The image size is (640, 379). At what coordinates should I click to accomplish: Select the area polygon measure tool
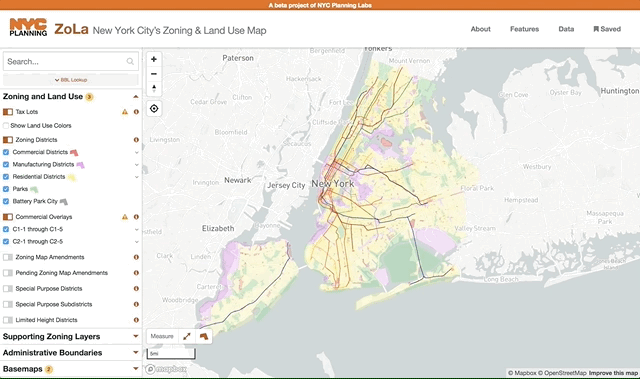coord(204,336)
